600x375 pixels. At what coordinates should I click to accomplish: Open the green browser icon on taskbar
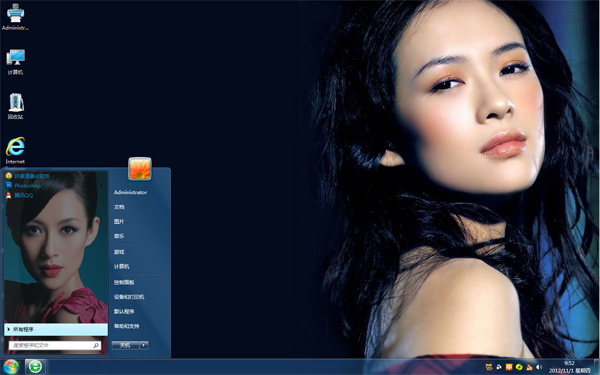[35, 367]
